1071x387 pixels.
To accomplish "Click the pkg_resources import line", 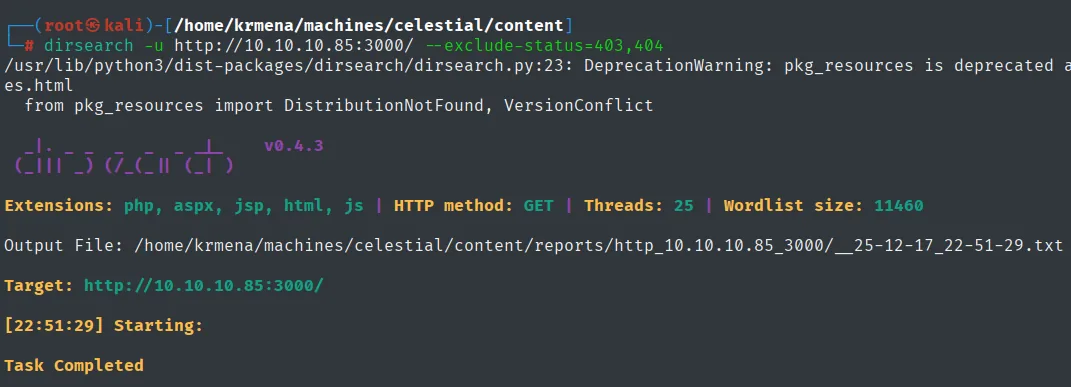I will [x=339, y=106].
